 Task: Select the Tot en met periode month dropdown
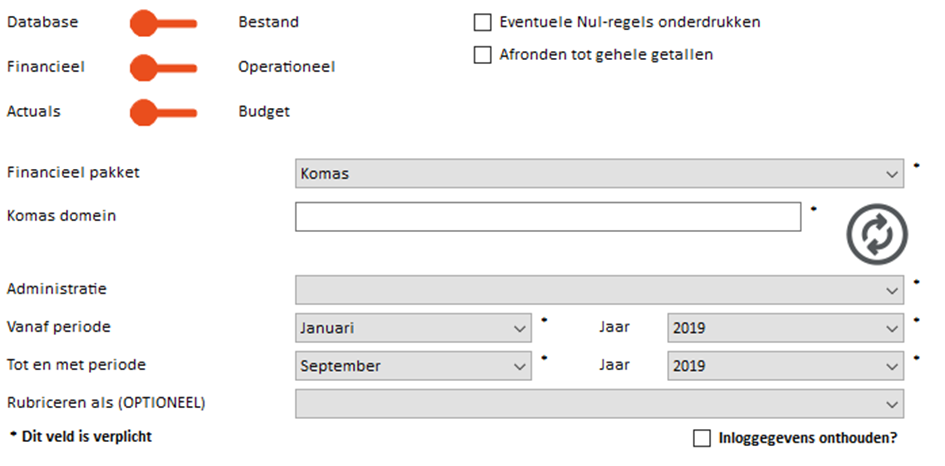(x=413, y=366)
